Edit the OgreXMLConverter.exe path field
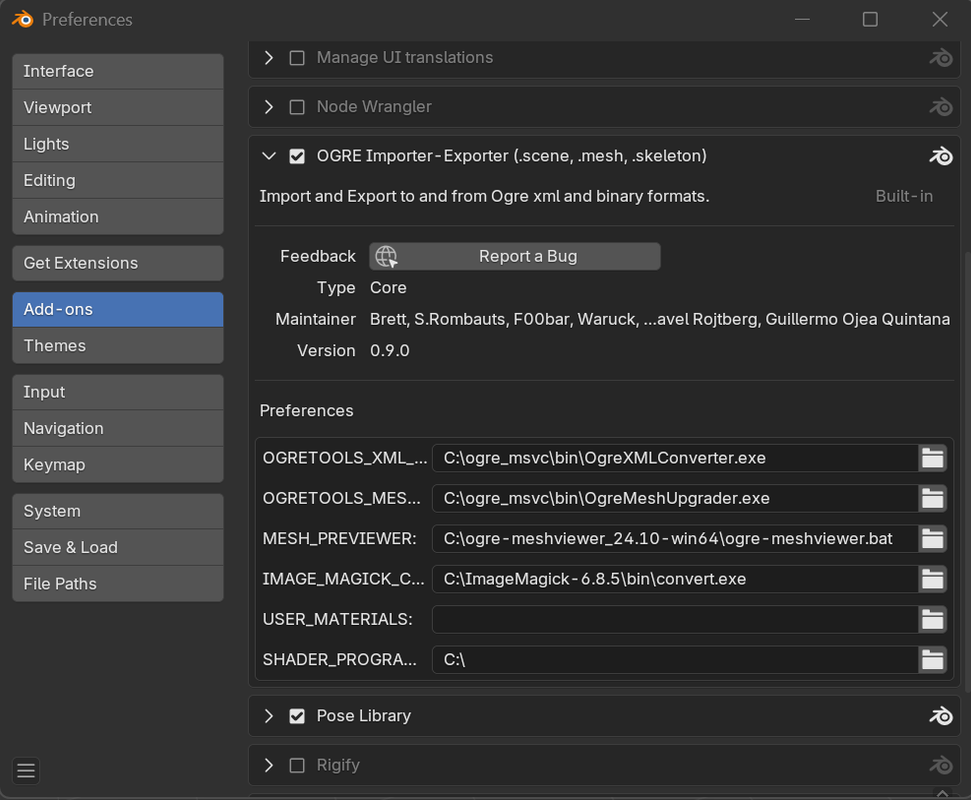The width and height of the screenshot is (971, 800). [x=675, y=458]
